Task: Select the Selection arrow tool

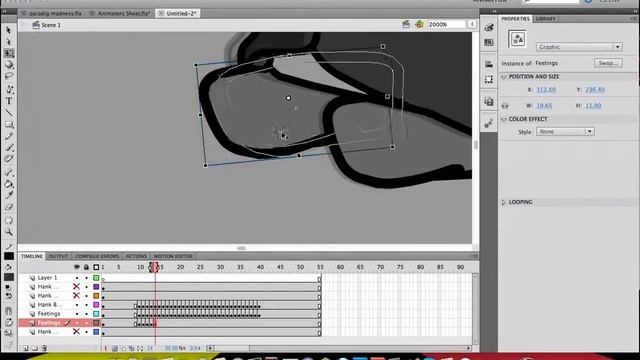Action: click(x=9, y=31)
